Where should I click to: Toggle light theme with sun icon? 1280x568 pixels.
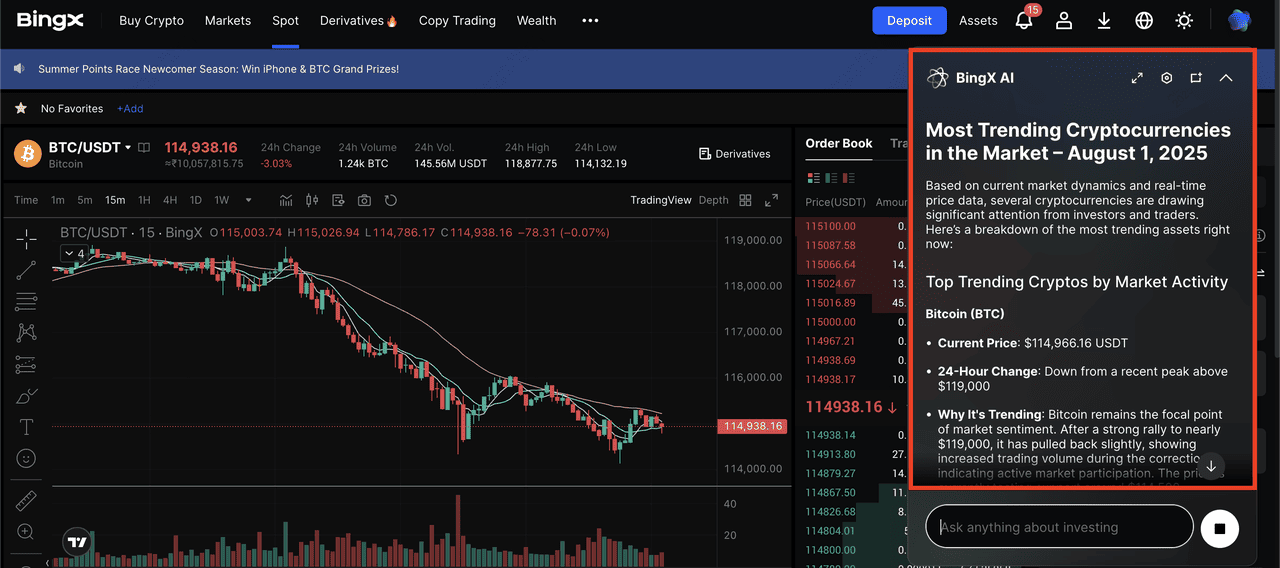click(1184, 20)
